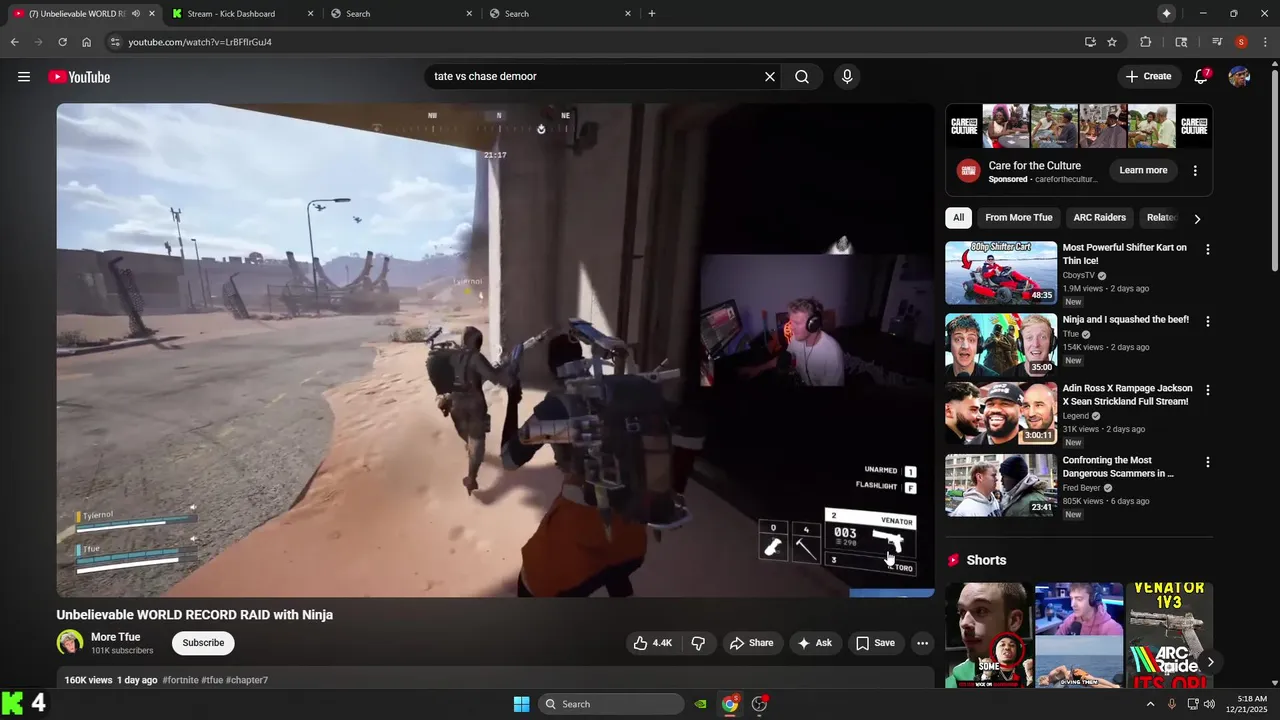This screenshot has width=1280, height=720.
Task: Click the Ask button
Action: 814,643
